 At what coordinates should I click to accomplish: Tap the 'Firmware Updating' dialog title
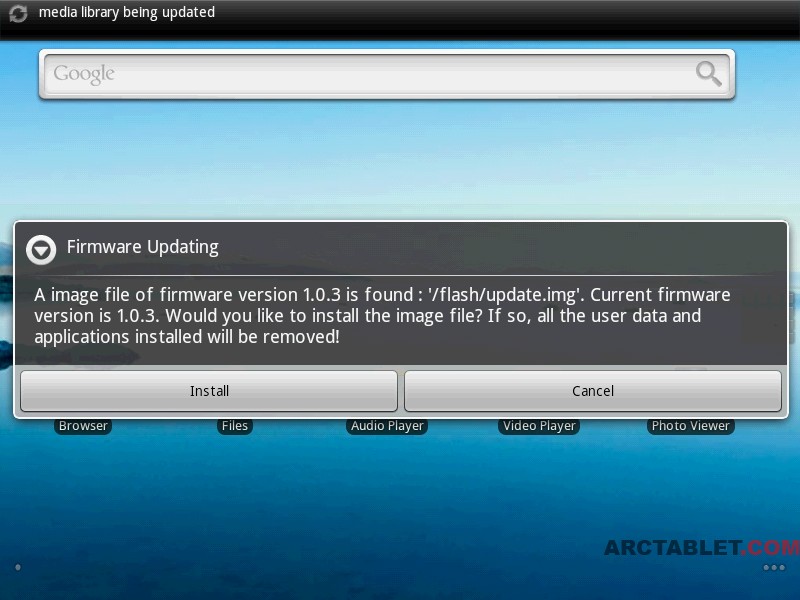(143, 247)
